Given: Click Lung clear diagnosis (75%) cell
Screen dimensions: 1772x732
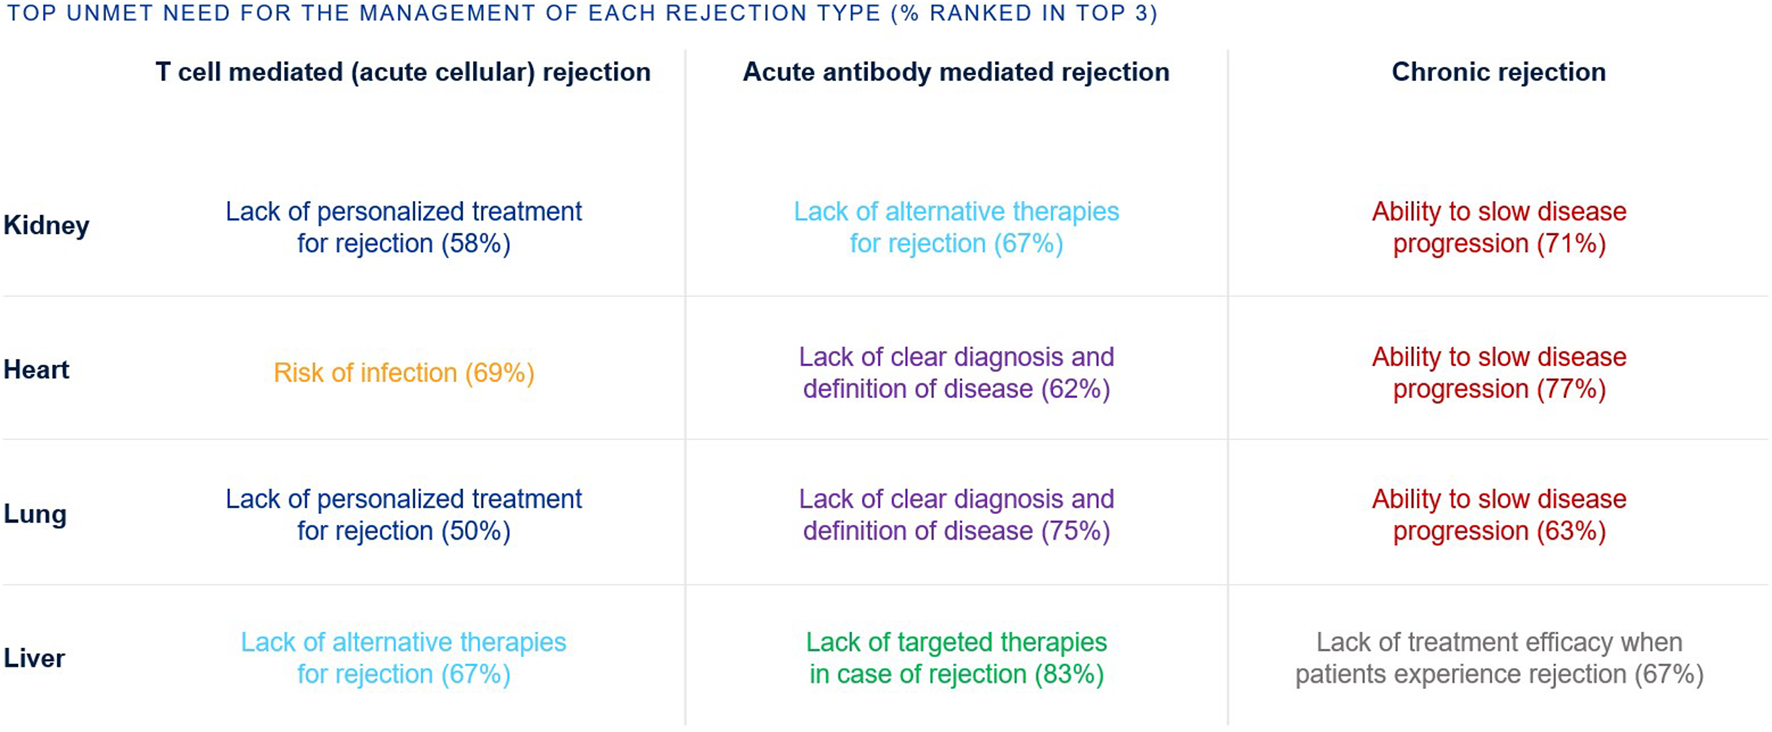Looking at the screenshot, I should coord(956,515).
